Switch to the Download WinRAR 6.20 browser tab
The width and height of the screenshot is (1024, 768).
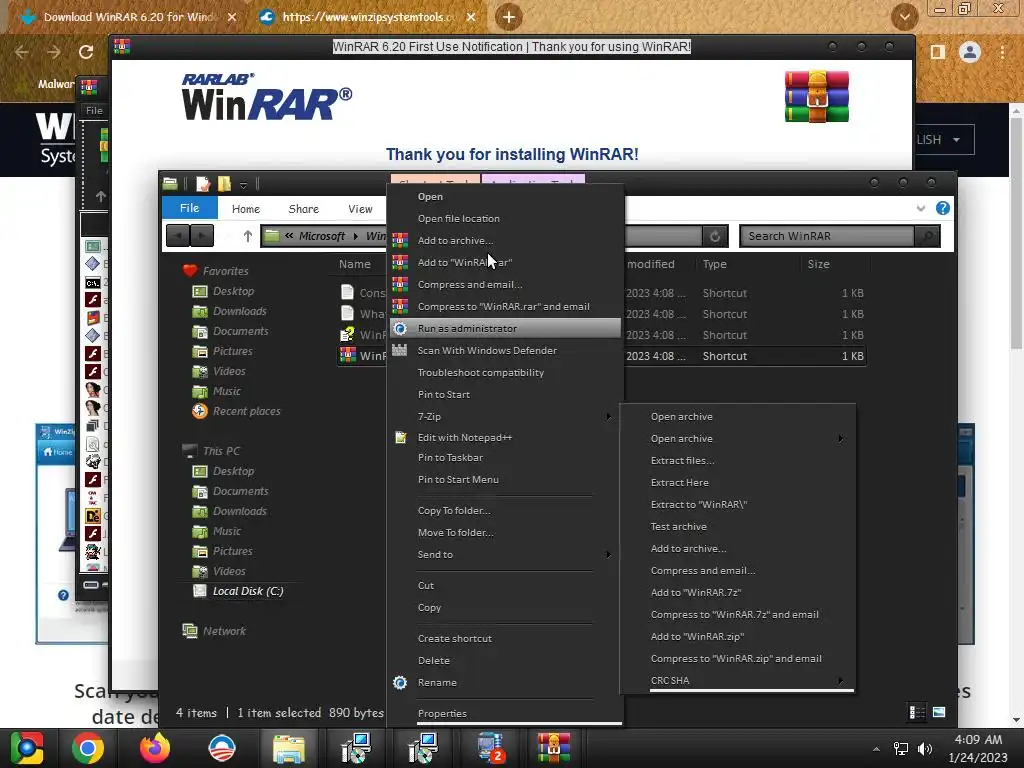(128, 17)
